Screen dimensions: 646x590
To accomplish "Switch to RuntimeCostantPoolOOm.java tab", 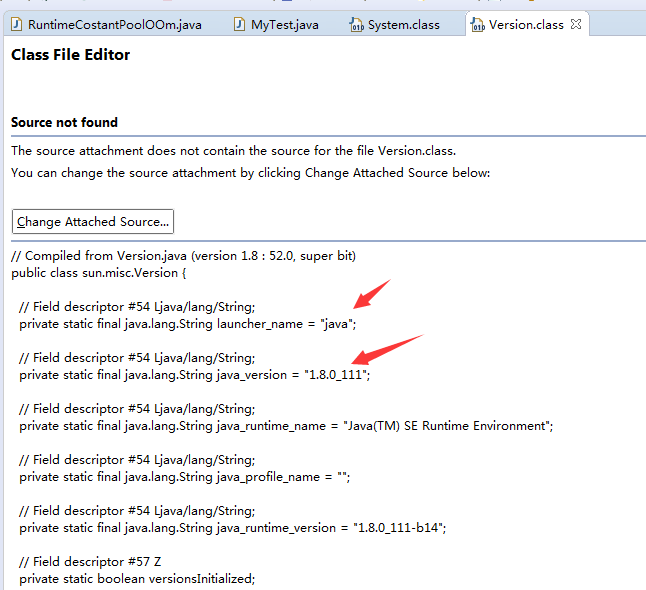I will click(x=106, y=25).
